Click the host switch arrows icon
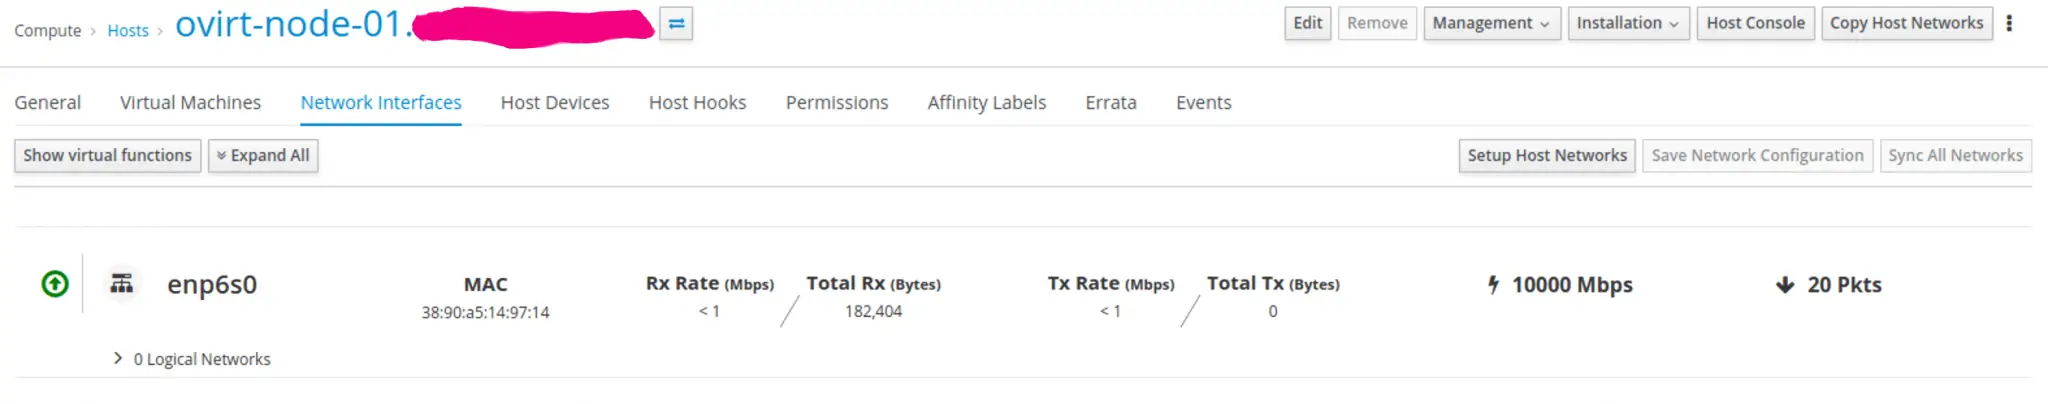 point(676,24)
